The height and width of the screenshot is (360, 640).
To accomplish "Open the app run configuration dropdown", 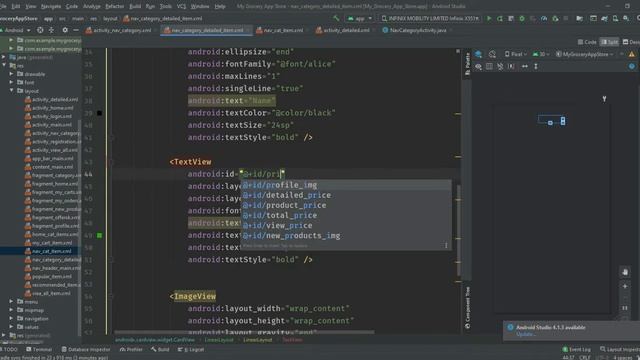I will tap(360, 18).
